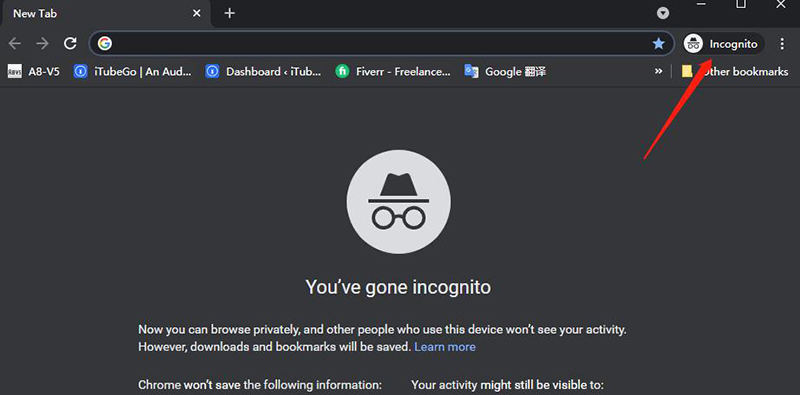Go forward with the right arrow icon

pyautogui.click(x=42, y=44)
